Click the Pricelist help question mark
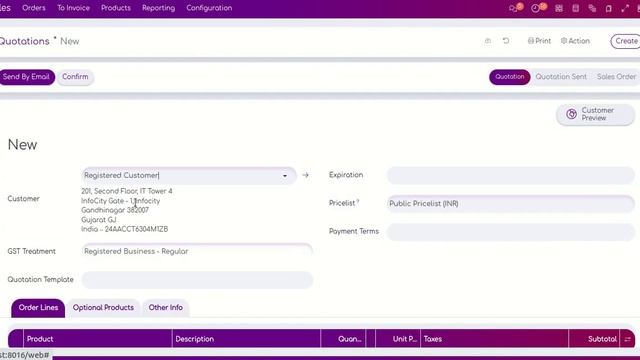This screenshot has height=360, width=640. point(358,201)
